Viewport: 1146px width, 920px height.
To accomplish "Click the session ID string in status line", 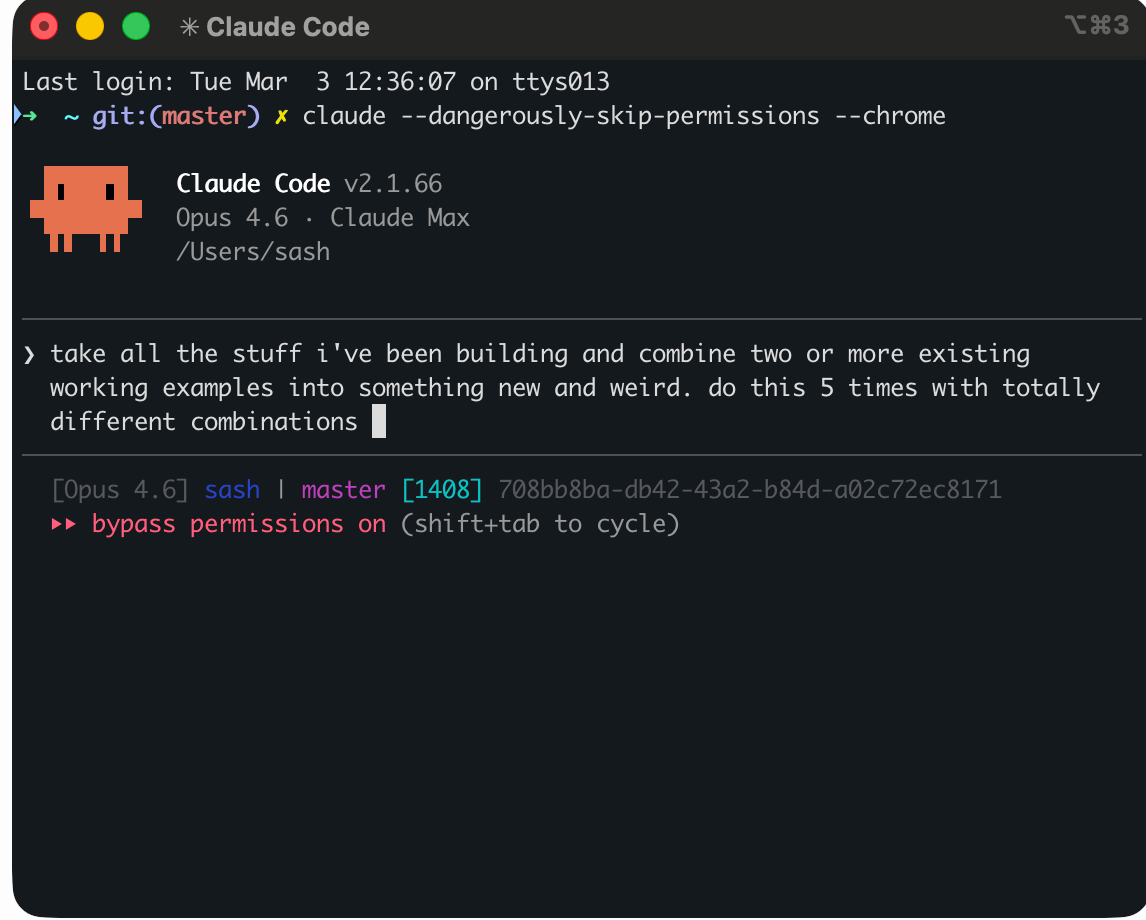I will click(750, 490).
